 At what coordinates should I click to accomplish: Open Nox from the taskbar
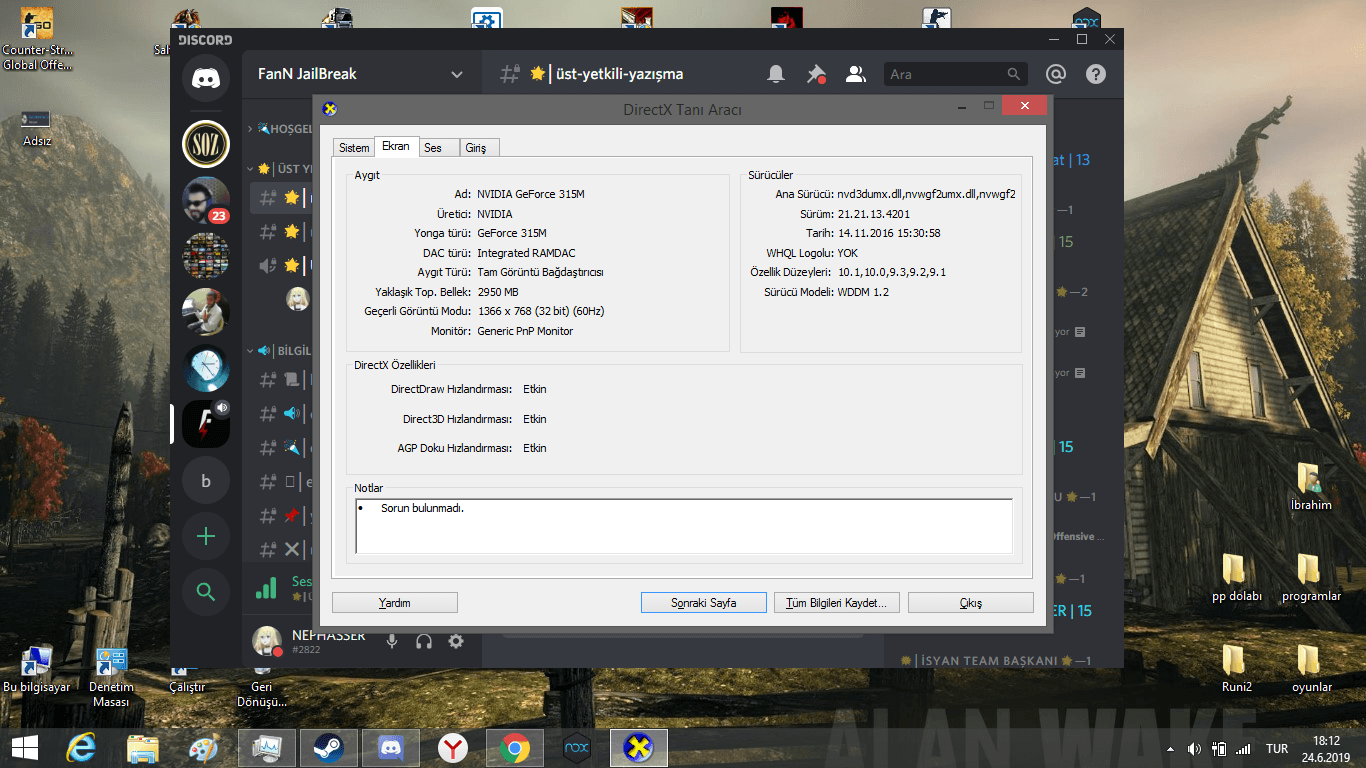[577, 748]
